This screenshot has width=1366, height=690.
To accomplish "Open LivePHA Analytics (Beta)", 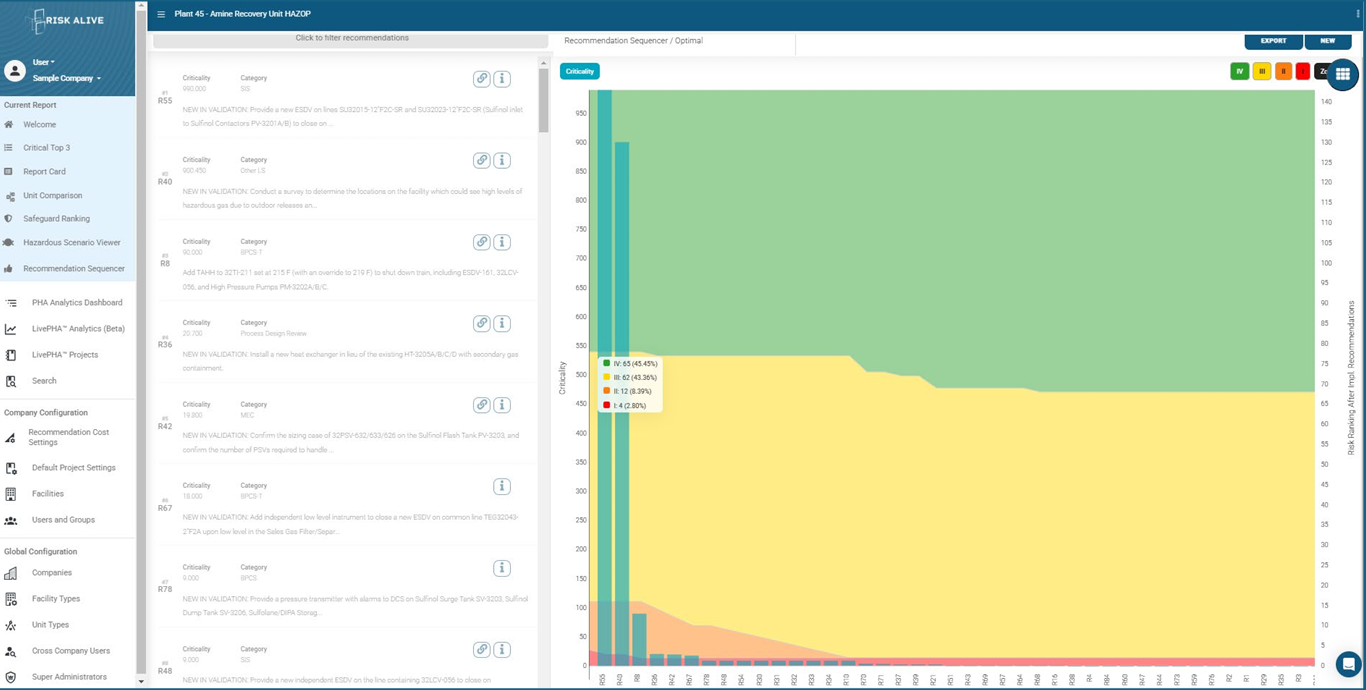I will (78, 329).
